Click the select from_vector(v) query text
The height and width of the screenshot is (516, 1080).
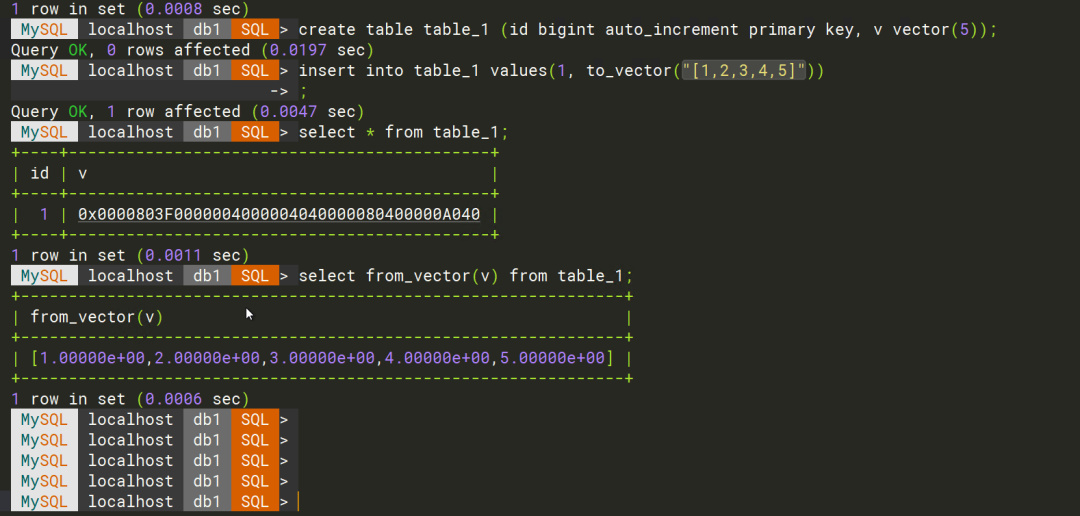click(465, 276)
